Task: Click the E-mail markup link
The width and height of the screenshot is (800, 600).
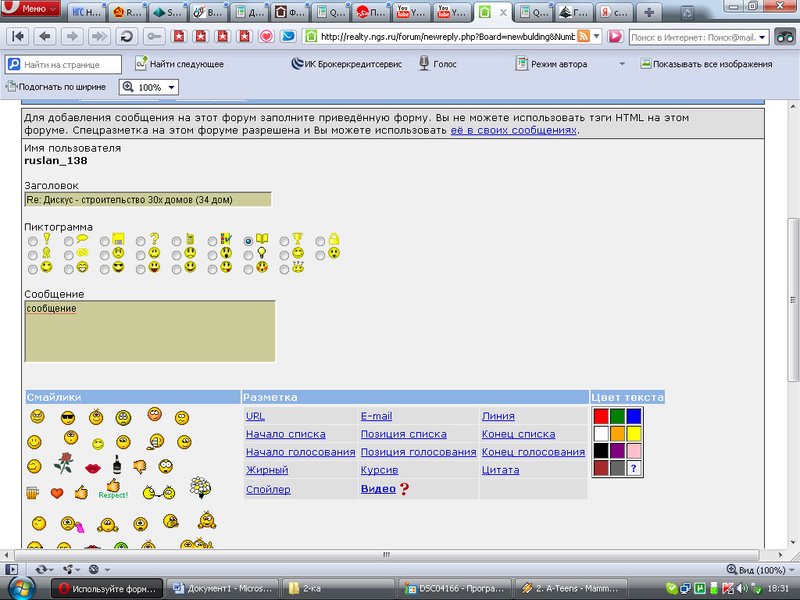Action: (377, 416)
